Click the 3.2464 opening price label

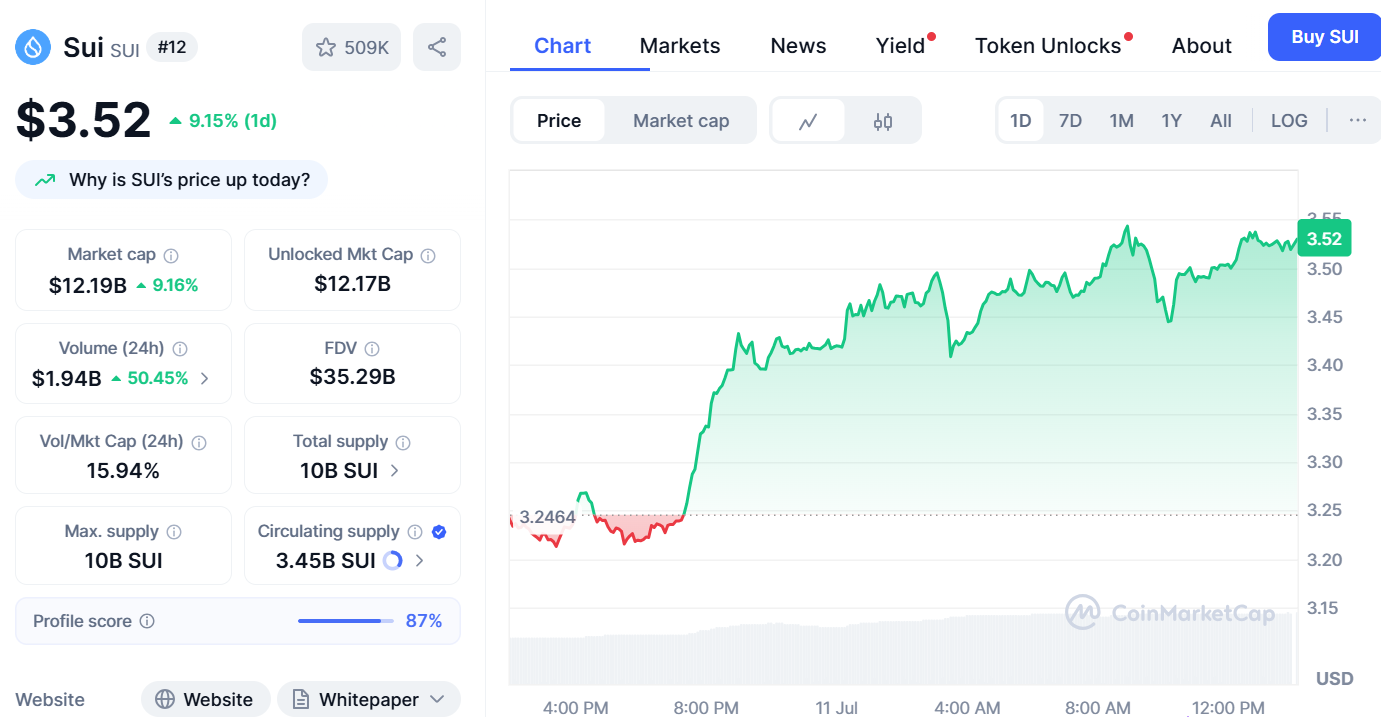coord(547,517)
